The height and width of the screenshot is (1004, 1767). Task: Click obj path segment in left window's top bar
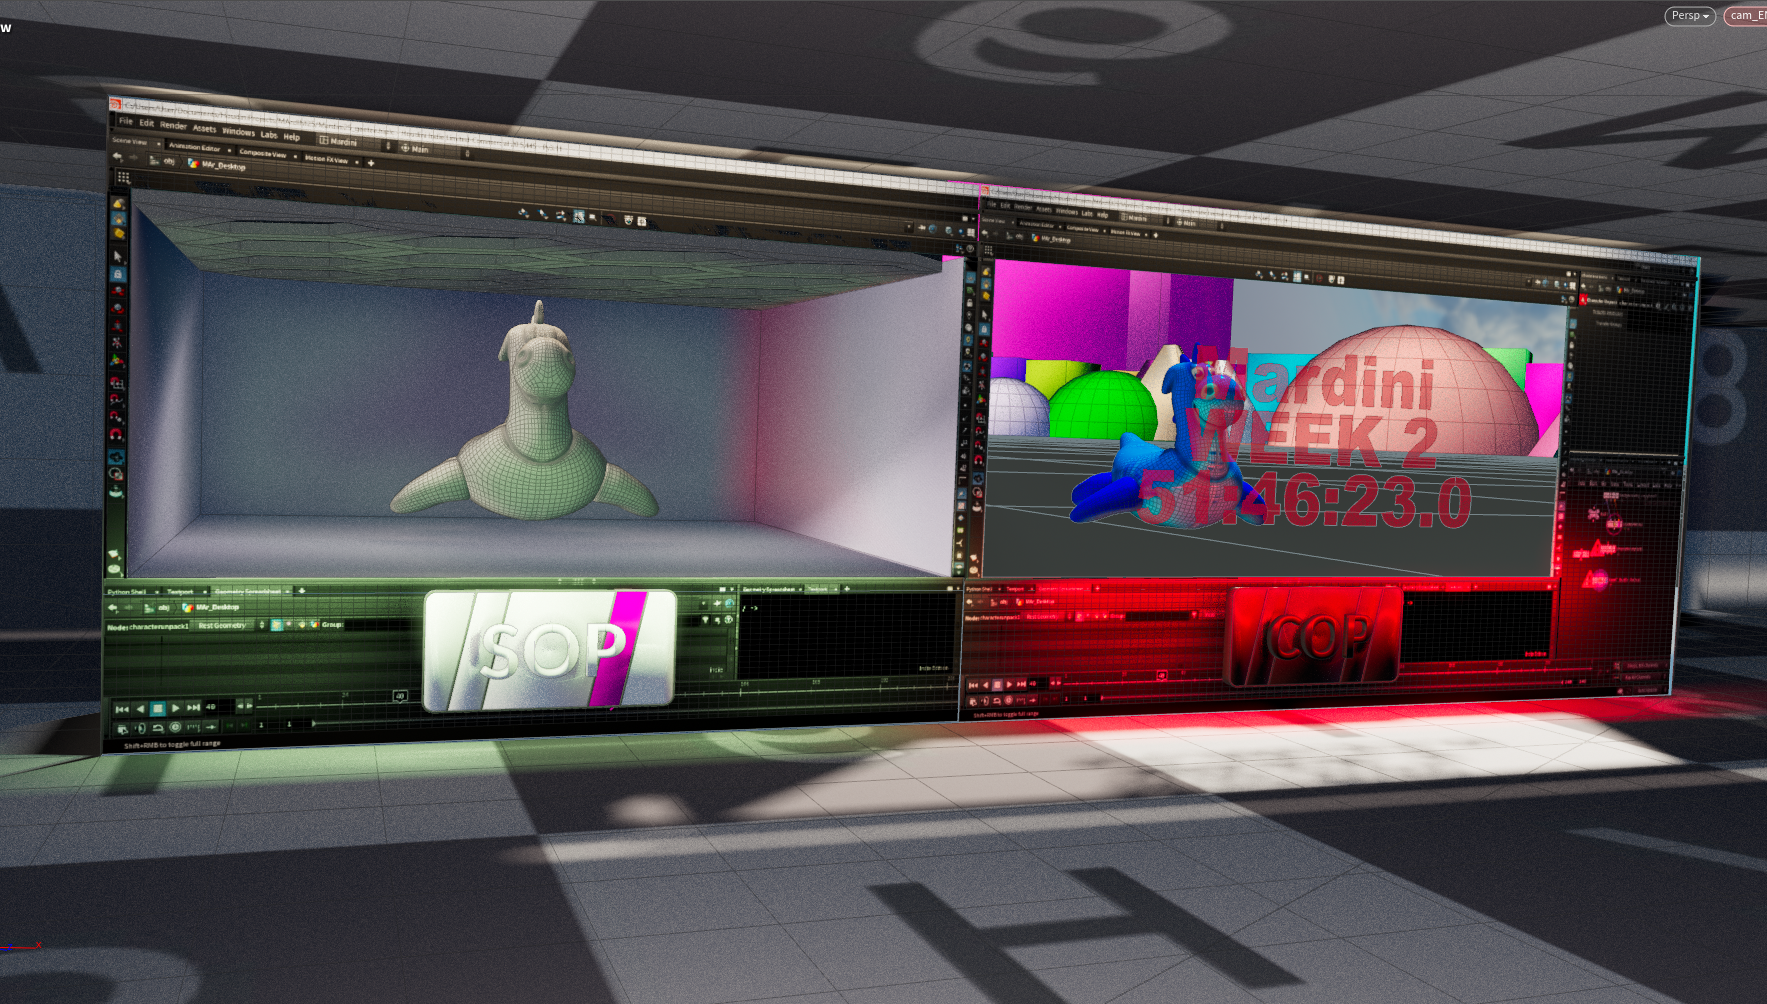[164, 161]
